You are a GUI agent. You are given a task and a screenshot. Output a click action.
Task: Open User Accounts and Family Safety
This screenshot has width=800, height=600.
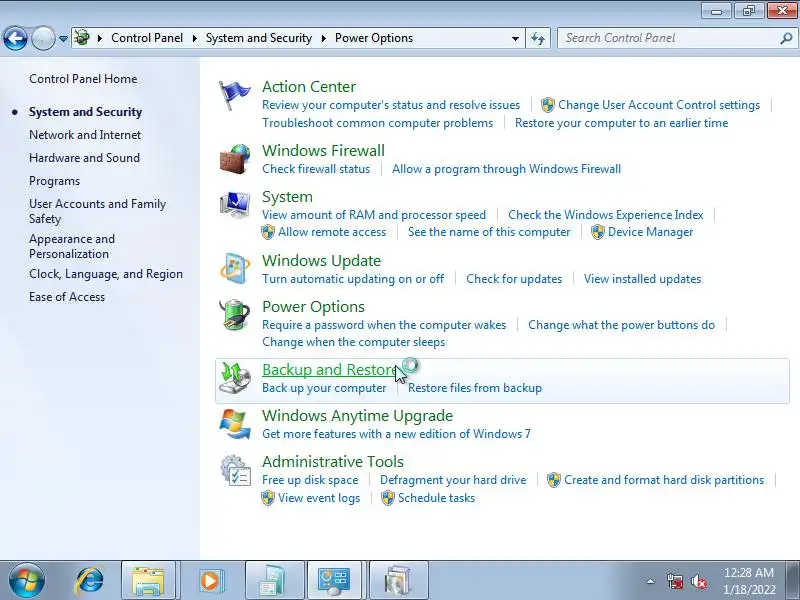point(97,211)
